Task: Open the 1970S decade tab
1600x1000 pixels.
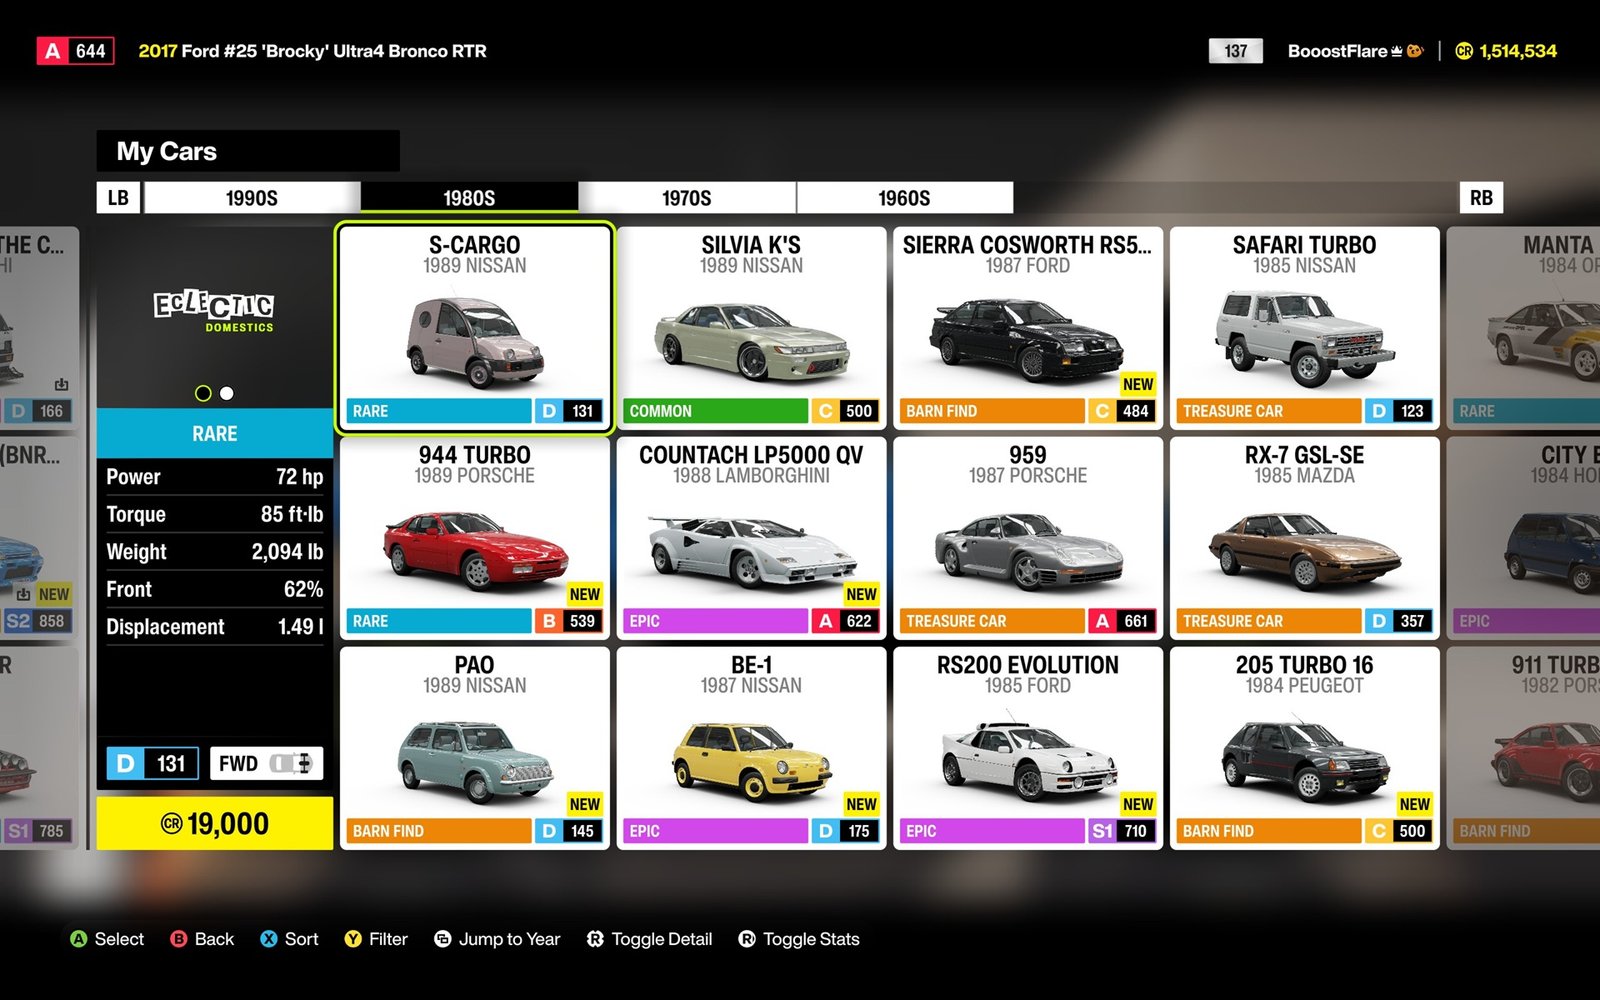Action: click(687, 198)
